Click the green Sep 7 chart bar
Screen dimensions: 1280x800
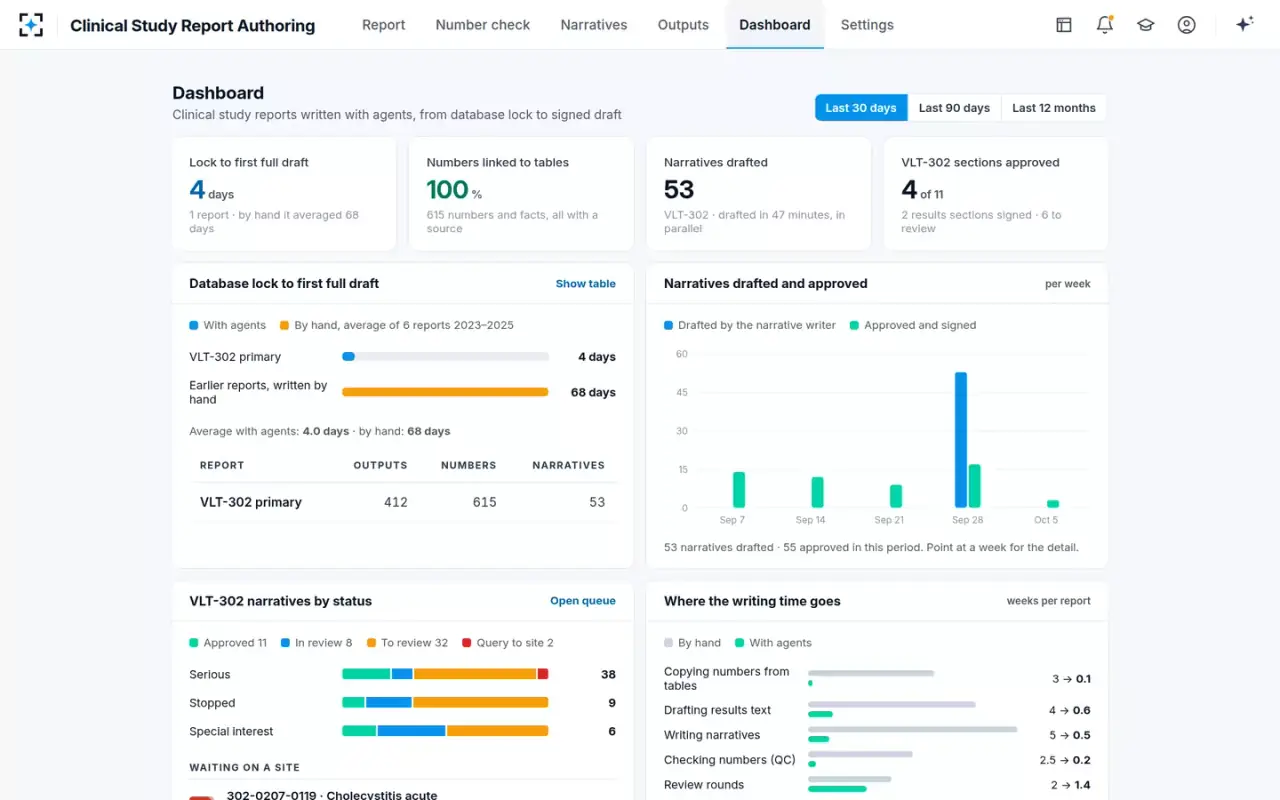(x=739, y=490)
